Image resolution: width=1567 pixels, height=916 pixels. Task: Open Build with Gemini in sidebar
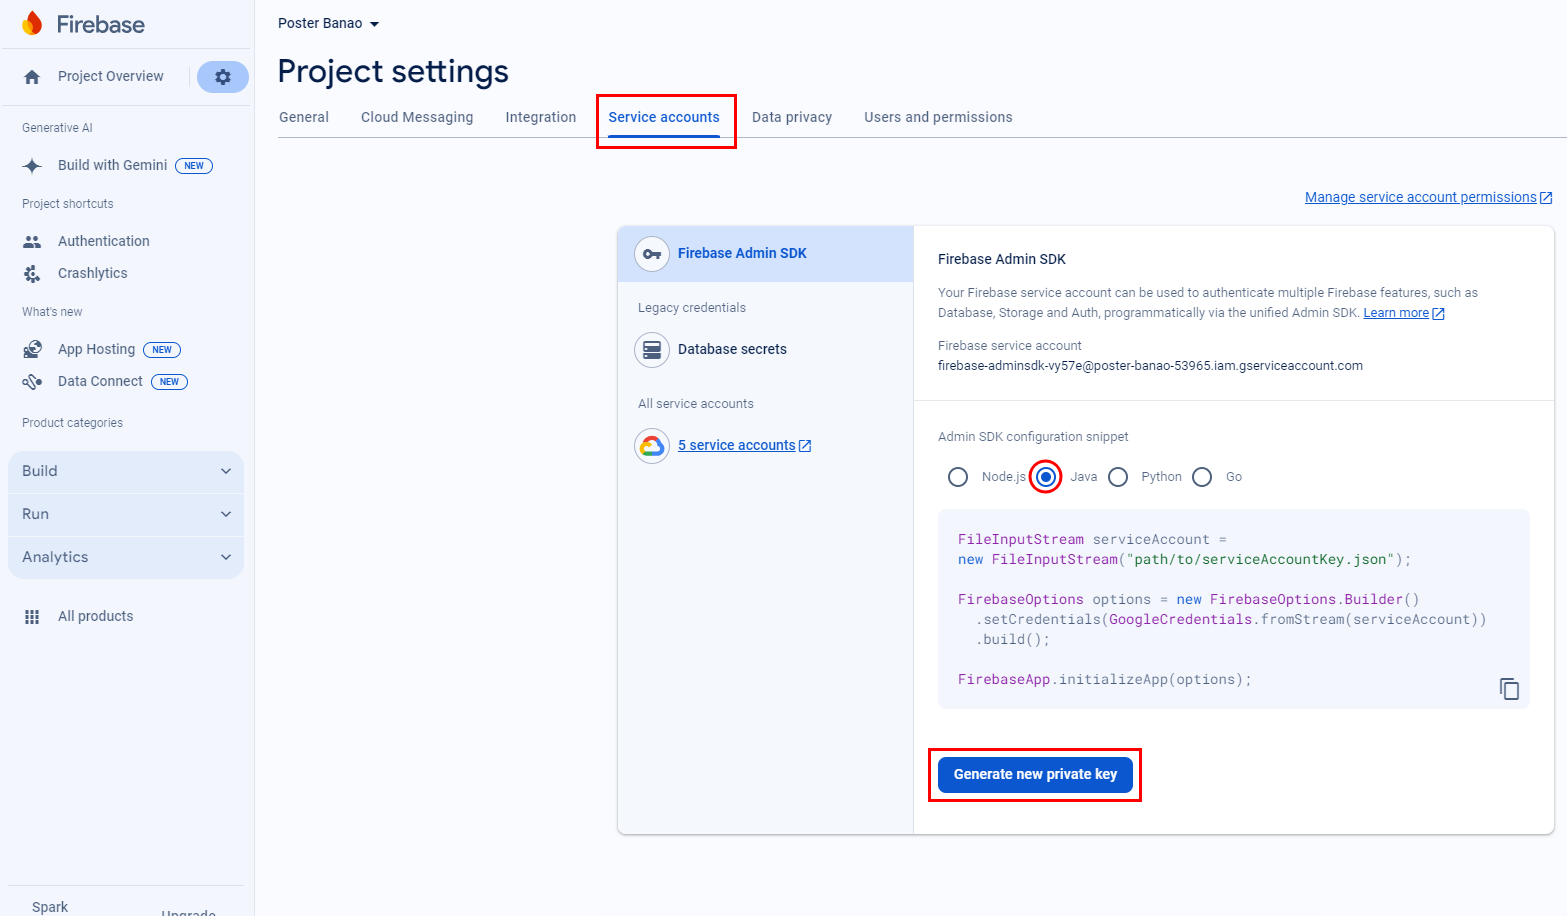(x=112, y=166)
